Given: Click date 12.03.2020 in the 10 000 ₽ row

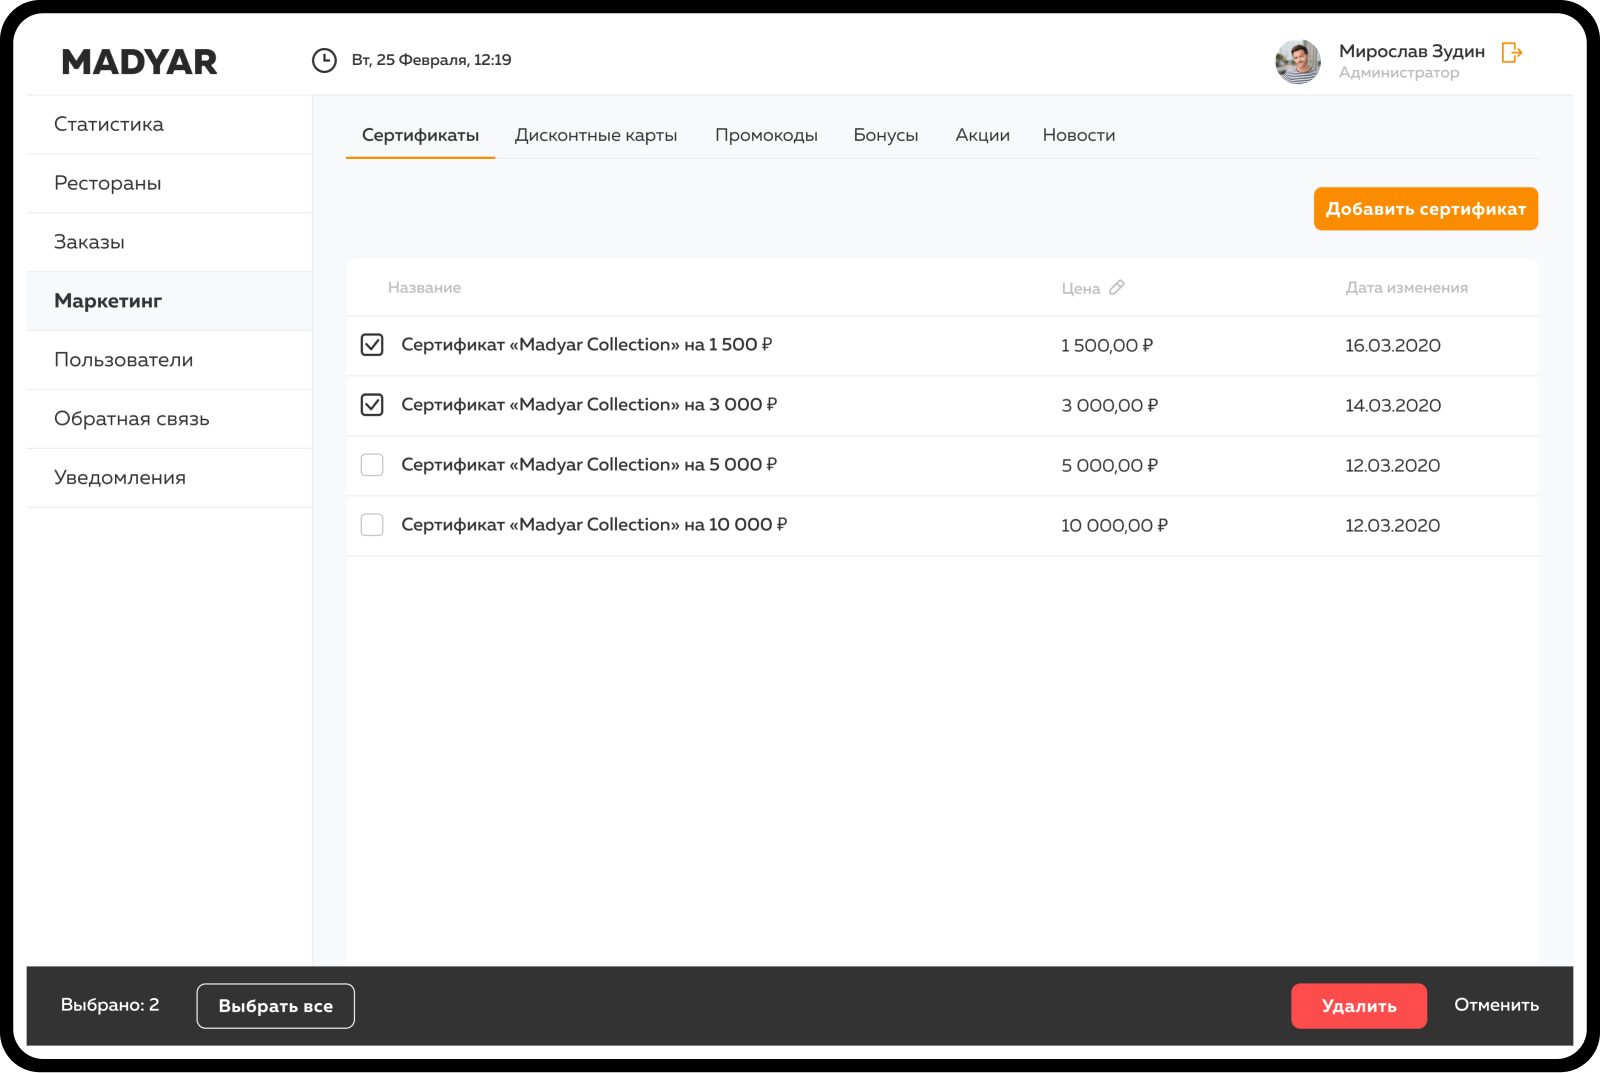Looking at the screenshot, I should point(1393,526).
